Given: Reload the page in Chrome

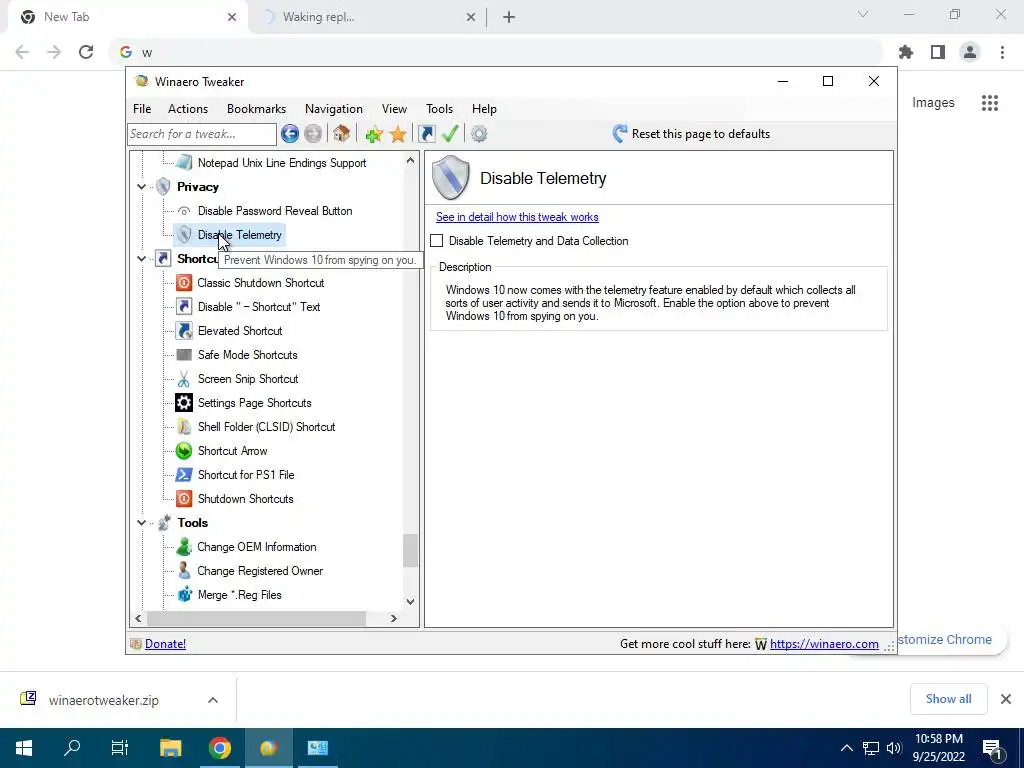Looking at the screenshot, I should [86, 52].
